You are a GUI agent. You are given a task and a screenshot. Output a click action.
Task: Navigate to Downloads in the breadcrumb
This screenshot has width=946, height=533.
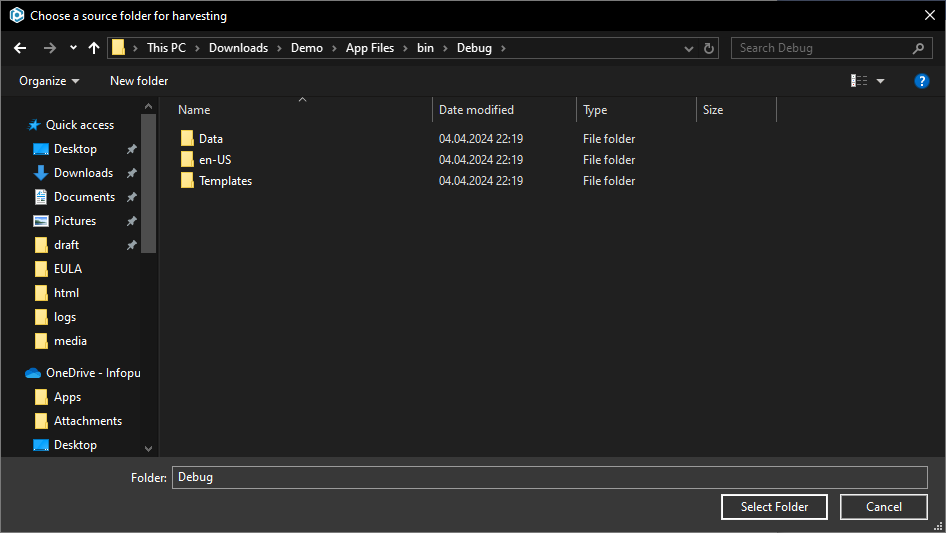[x=238, y=48]
